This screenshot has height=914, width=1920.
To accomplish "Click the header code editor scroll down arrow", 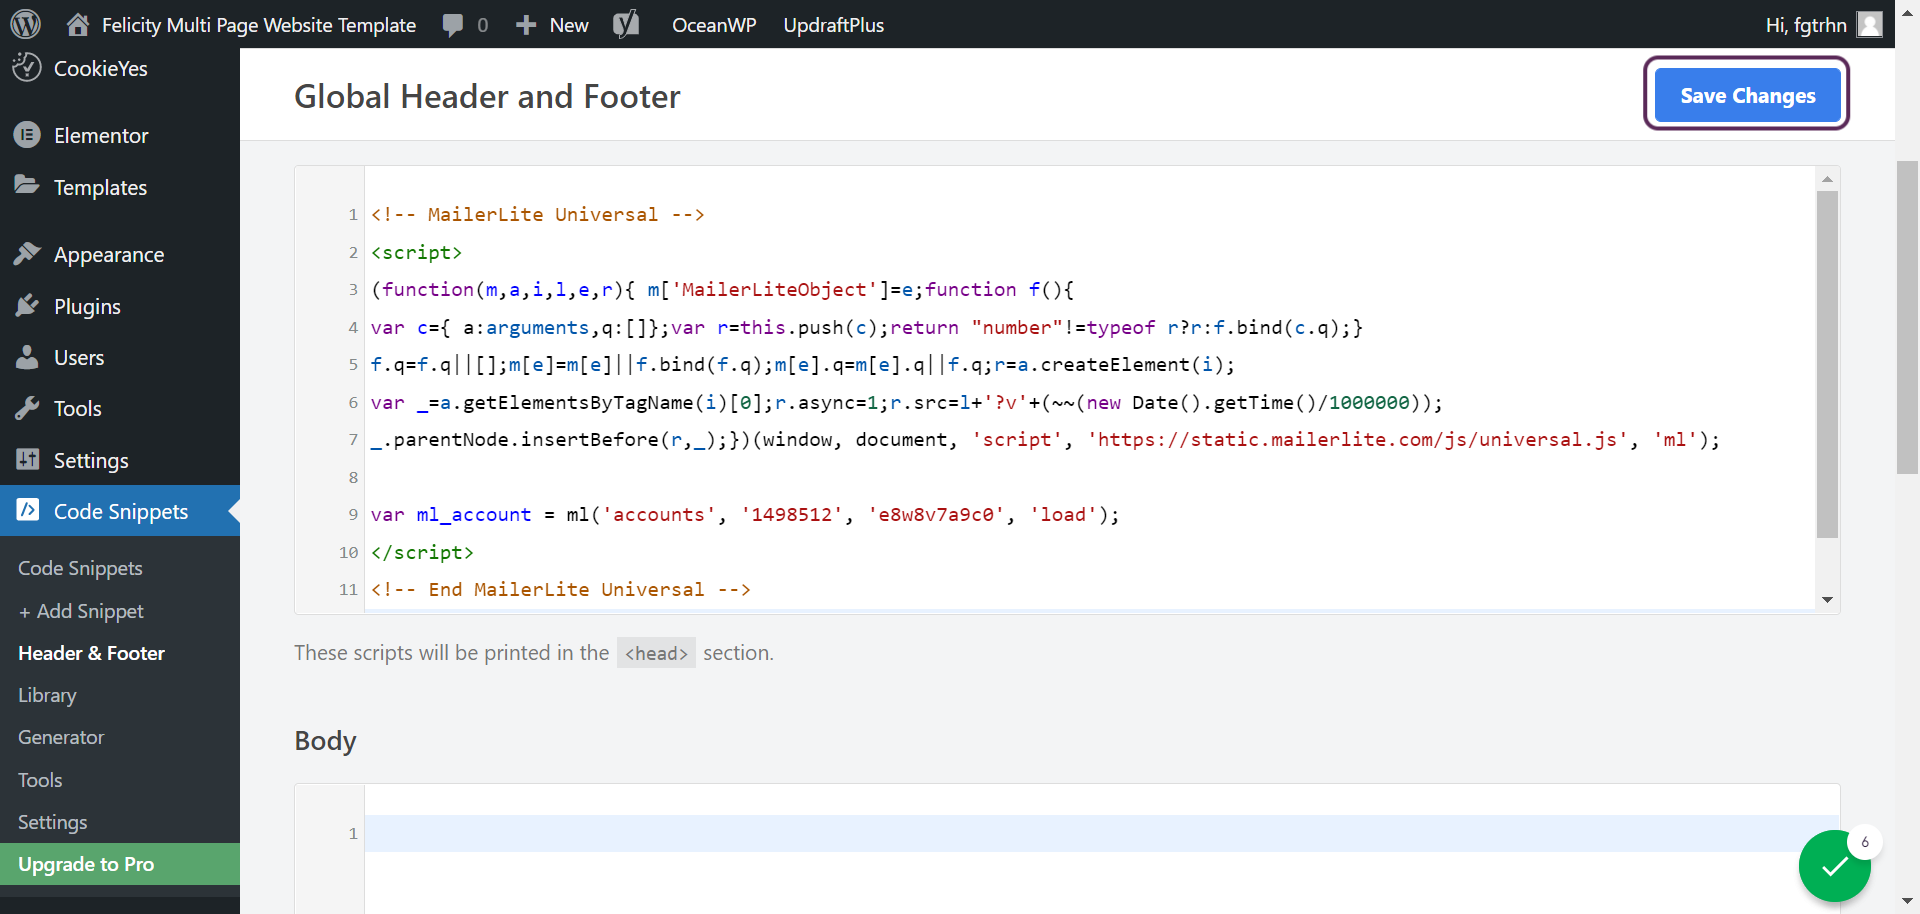I will [1827, 600].
